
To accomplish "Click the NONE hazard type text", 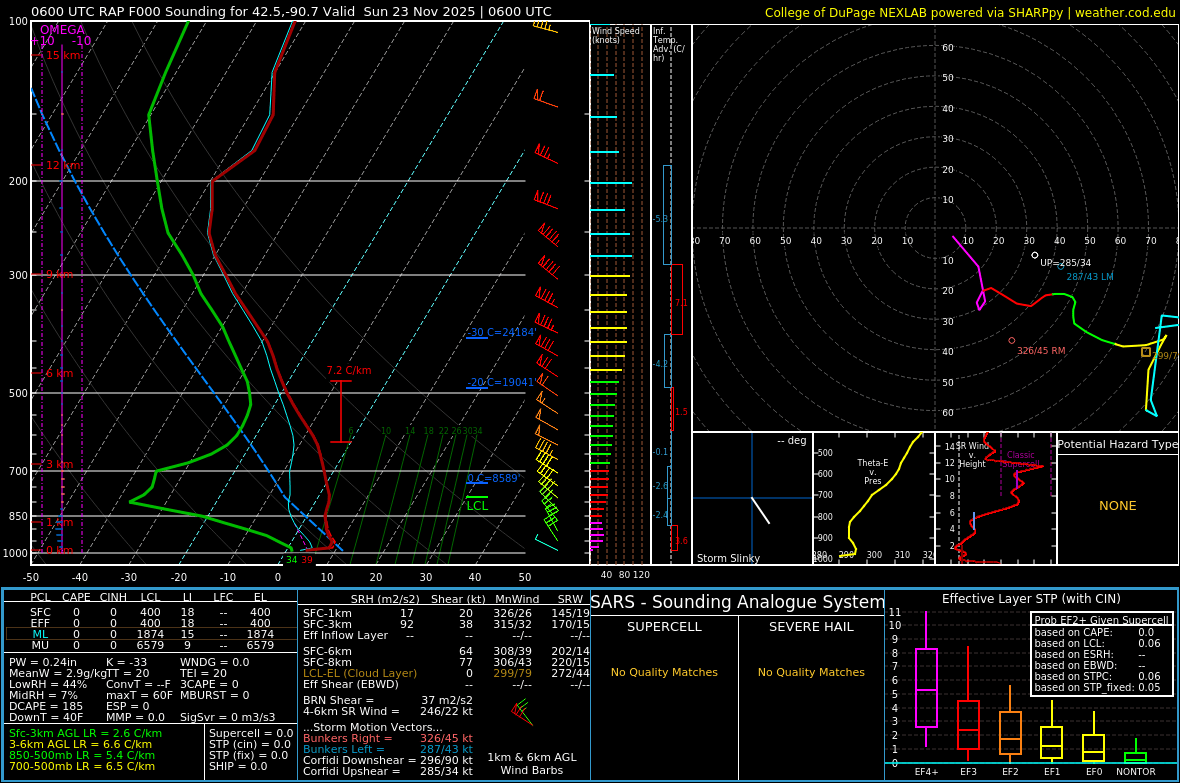I will click(x=1117, y=506).
